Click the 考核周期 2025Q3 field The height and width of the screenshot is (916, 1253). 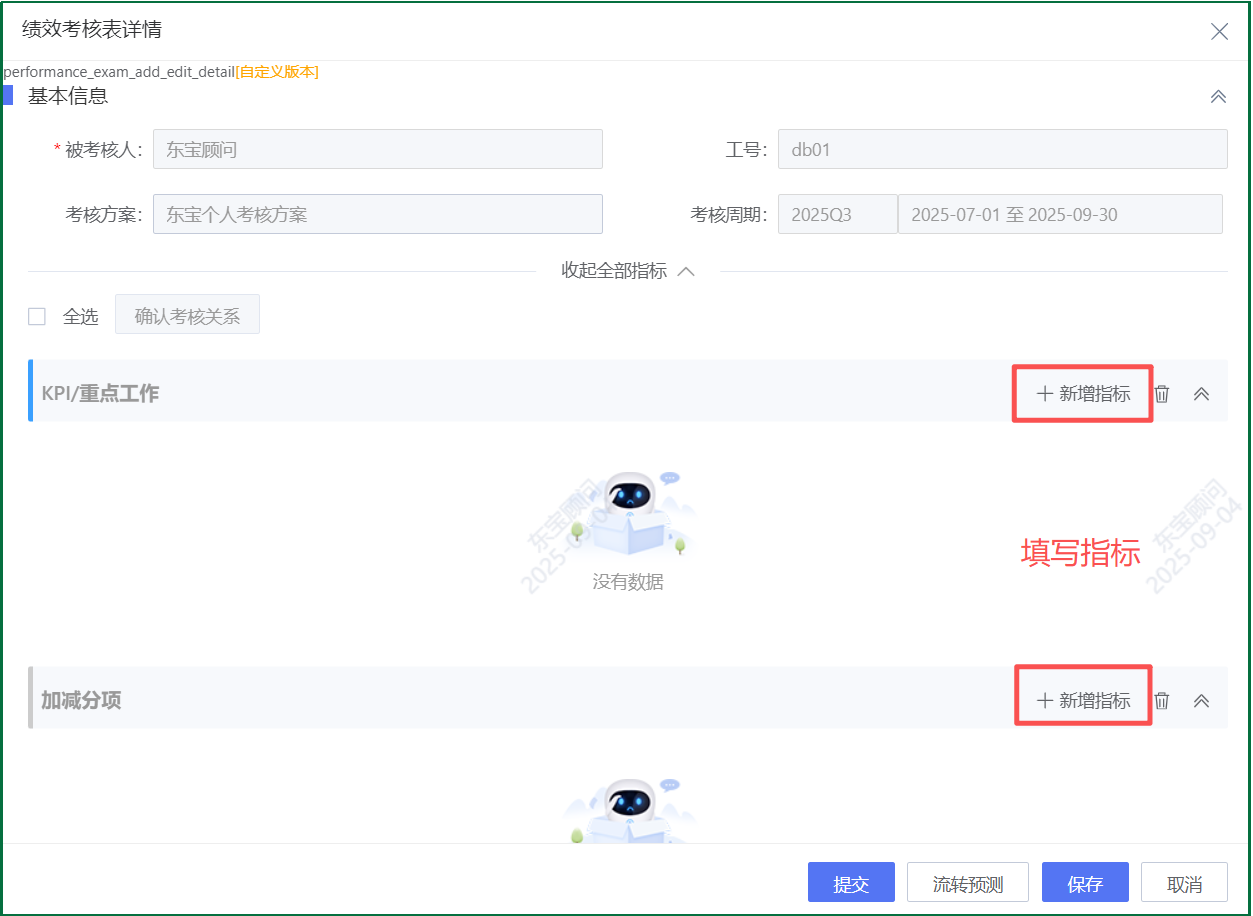(x=837, y=214)
